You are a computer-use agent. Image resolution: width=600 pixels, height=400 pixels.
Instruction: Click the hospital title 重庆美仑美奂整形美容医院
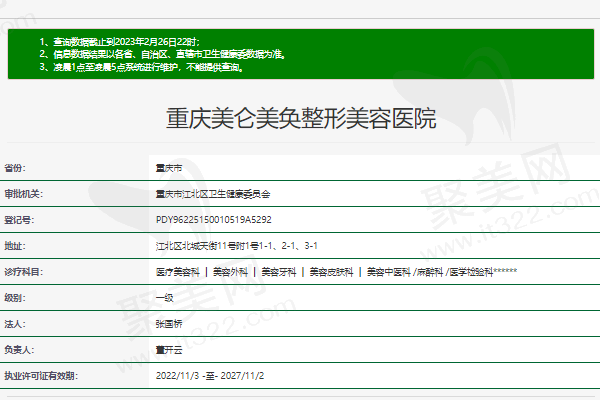point(301,118)
